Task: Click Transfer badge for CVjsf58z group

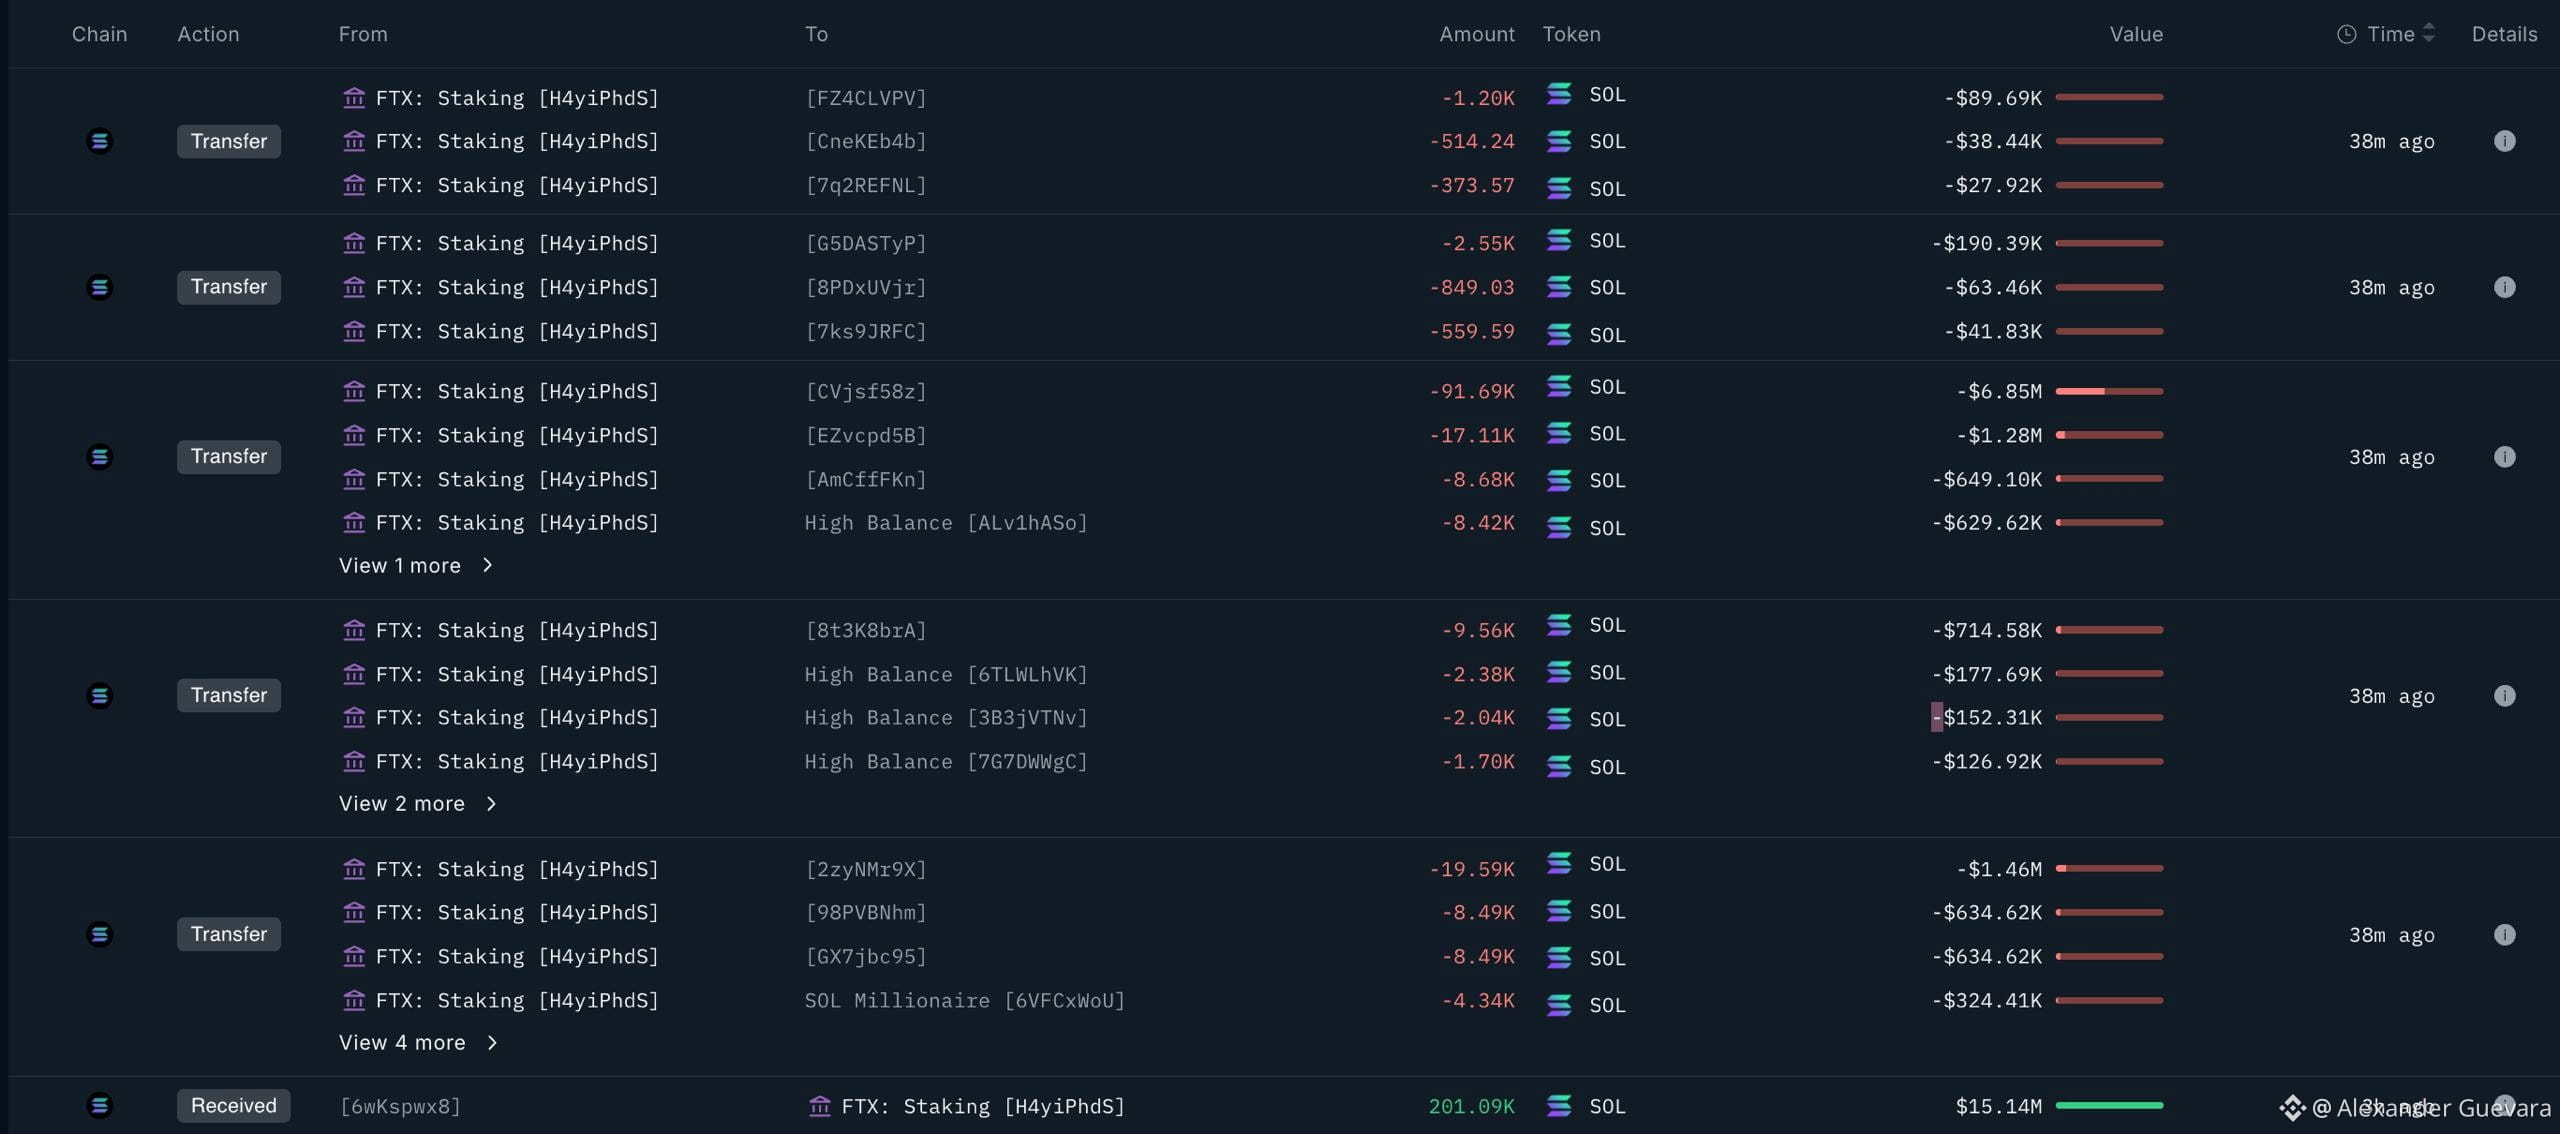Action: tap(229, 456)
